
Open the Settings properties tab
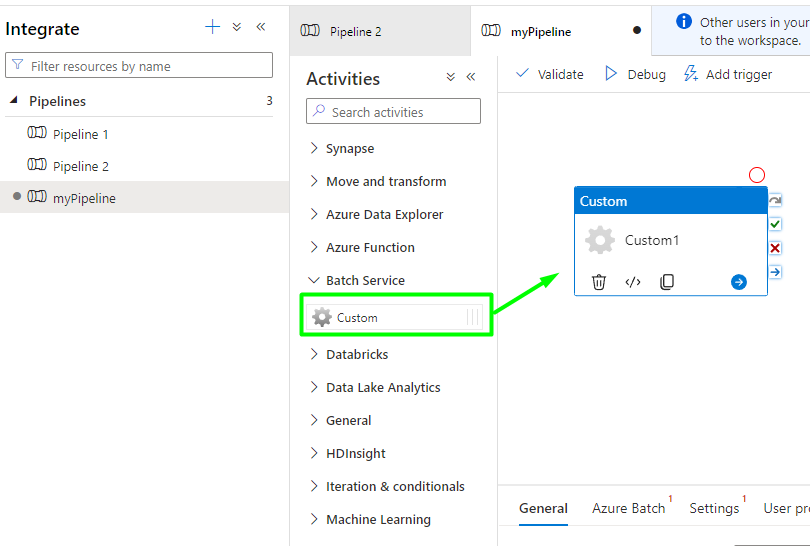coord(715,508)
